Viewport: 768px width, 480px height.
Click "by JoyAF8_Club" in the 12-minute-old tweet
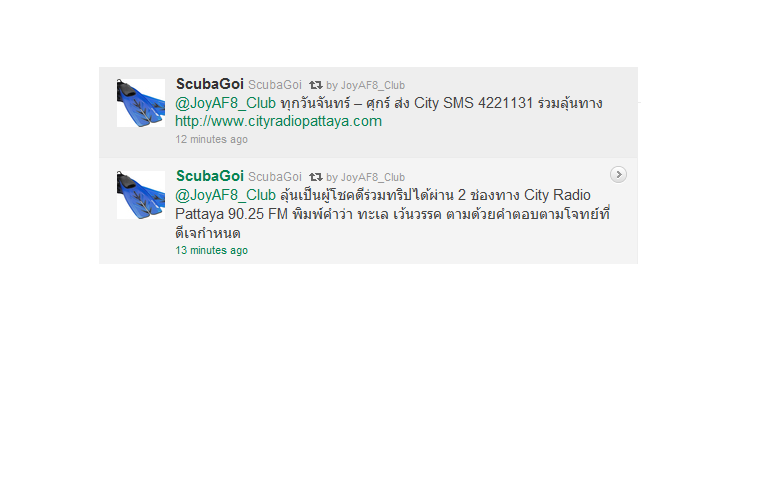365,85
